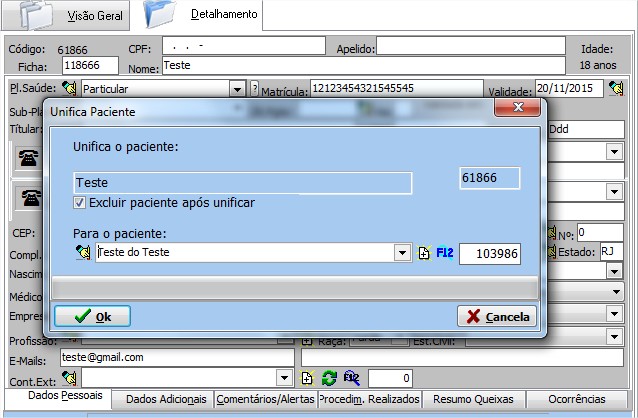The height and width of the screenshot is (418, 638).
Task: Click the lookup icon beside the Validade date
Action: coord(616,89)
